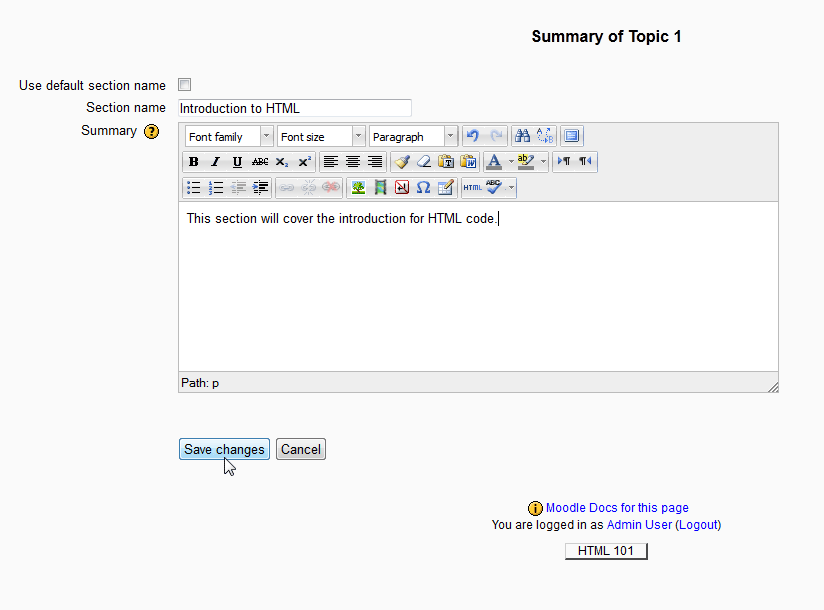Screen dimensions: 824x610
Task: Click the Section name text field
Action: pyautogui.click(x=294, y=108)
